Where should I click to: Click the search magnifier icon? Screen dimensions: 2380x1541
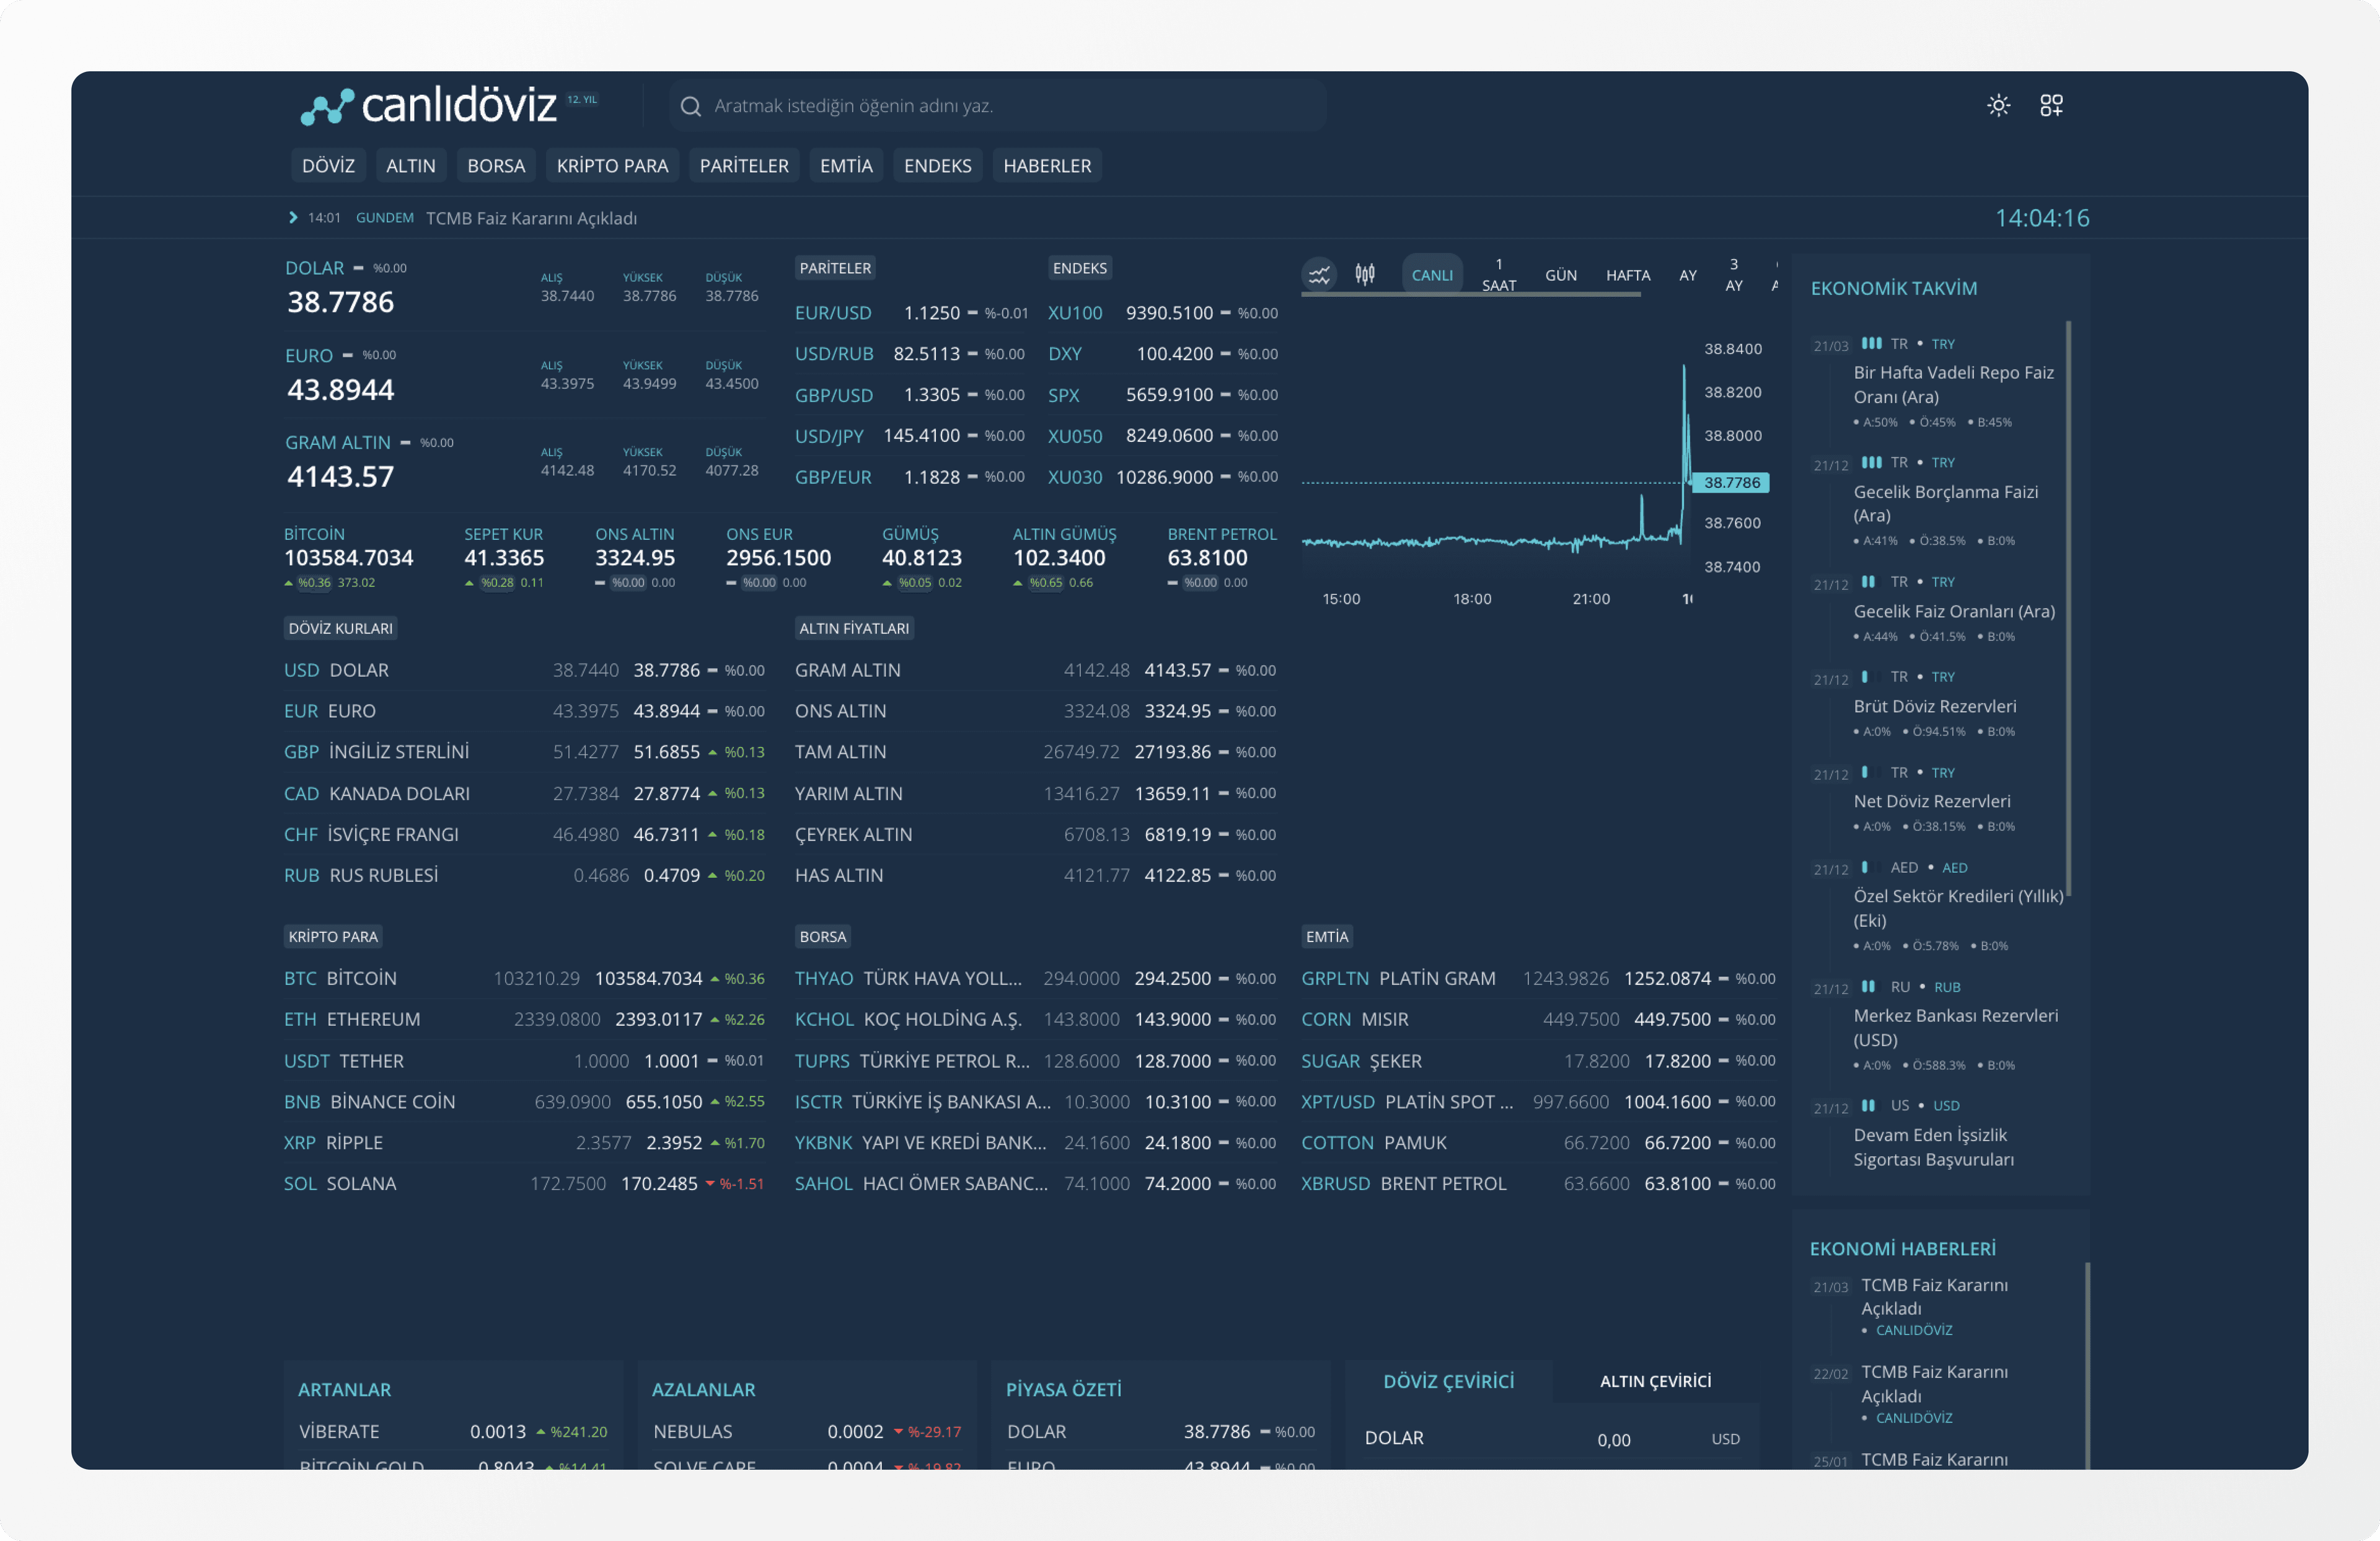(x=690, y=106)
